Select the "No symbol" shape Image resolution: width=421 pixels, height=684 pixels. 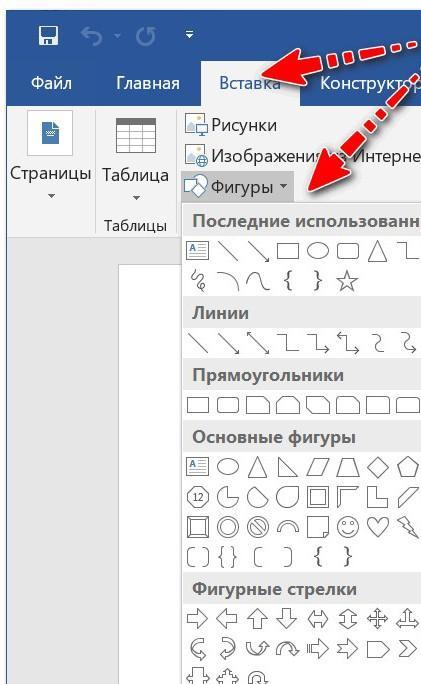[258, 527]
